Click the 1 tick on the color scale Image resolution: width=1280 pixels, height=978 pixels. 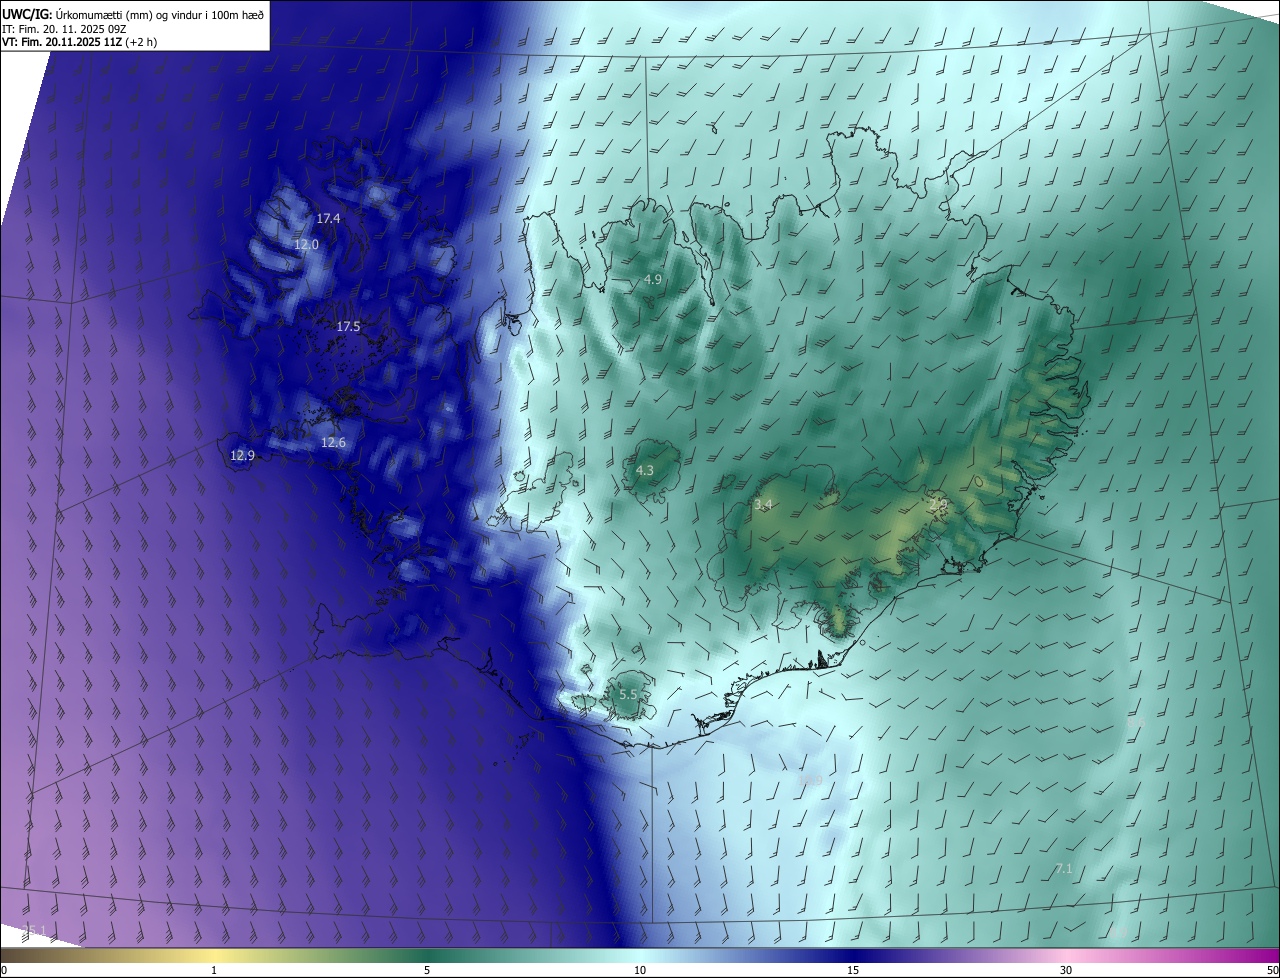[214, 970]
